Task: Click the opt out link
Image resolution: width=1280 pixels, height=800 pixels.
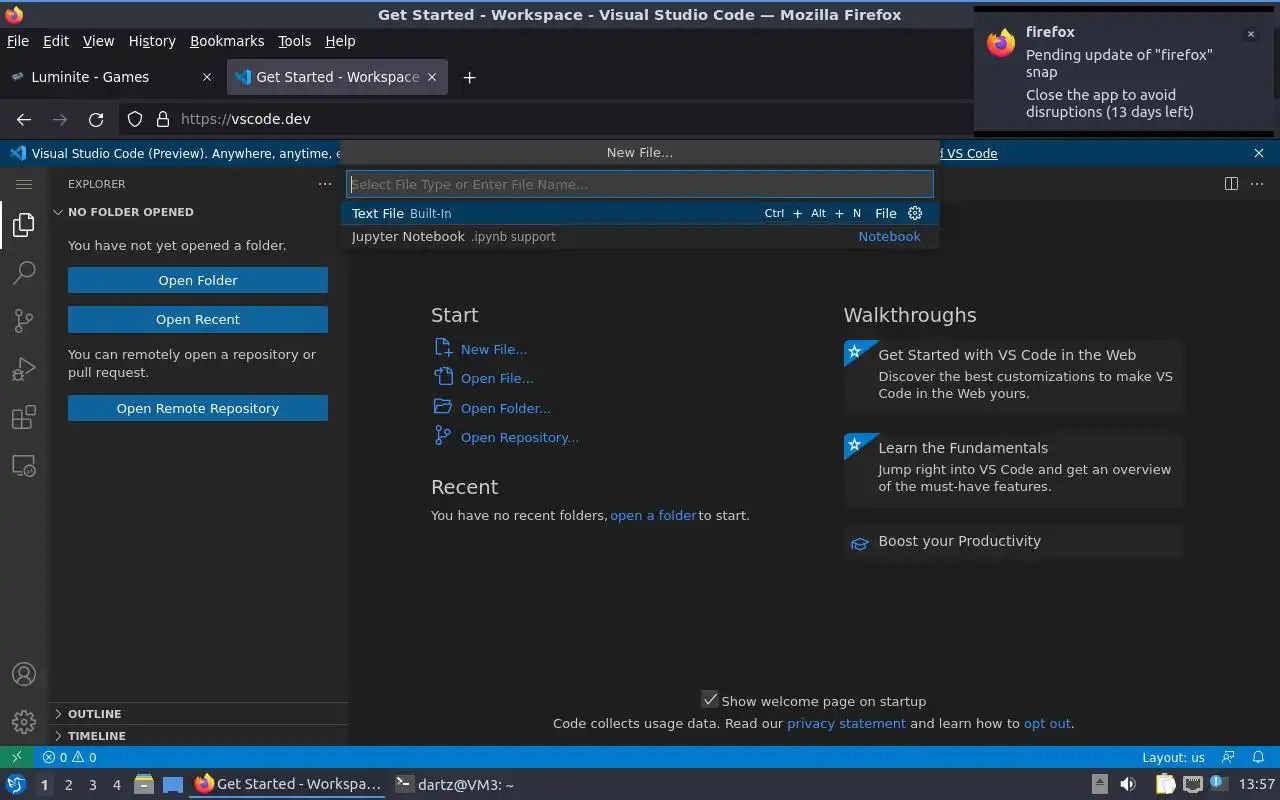Action: pos(1047,723)
